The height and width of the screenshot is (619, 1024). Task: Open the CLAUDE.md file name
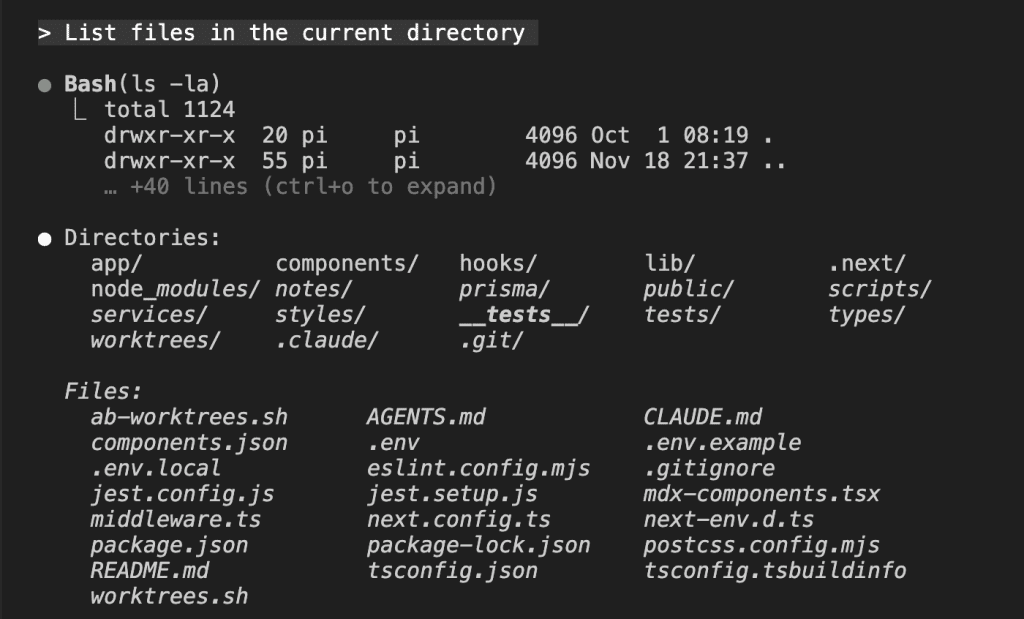pyautogui.click(x=702, y=417)
